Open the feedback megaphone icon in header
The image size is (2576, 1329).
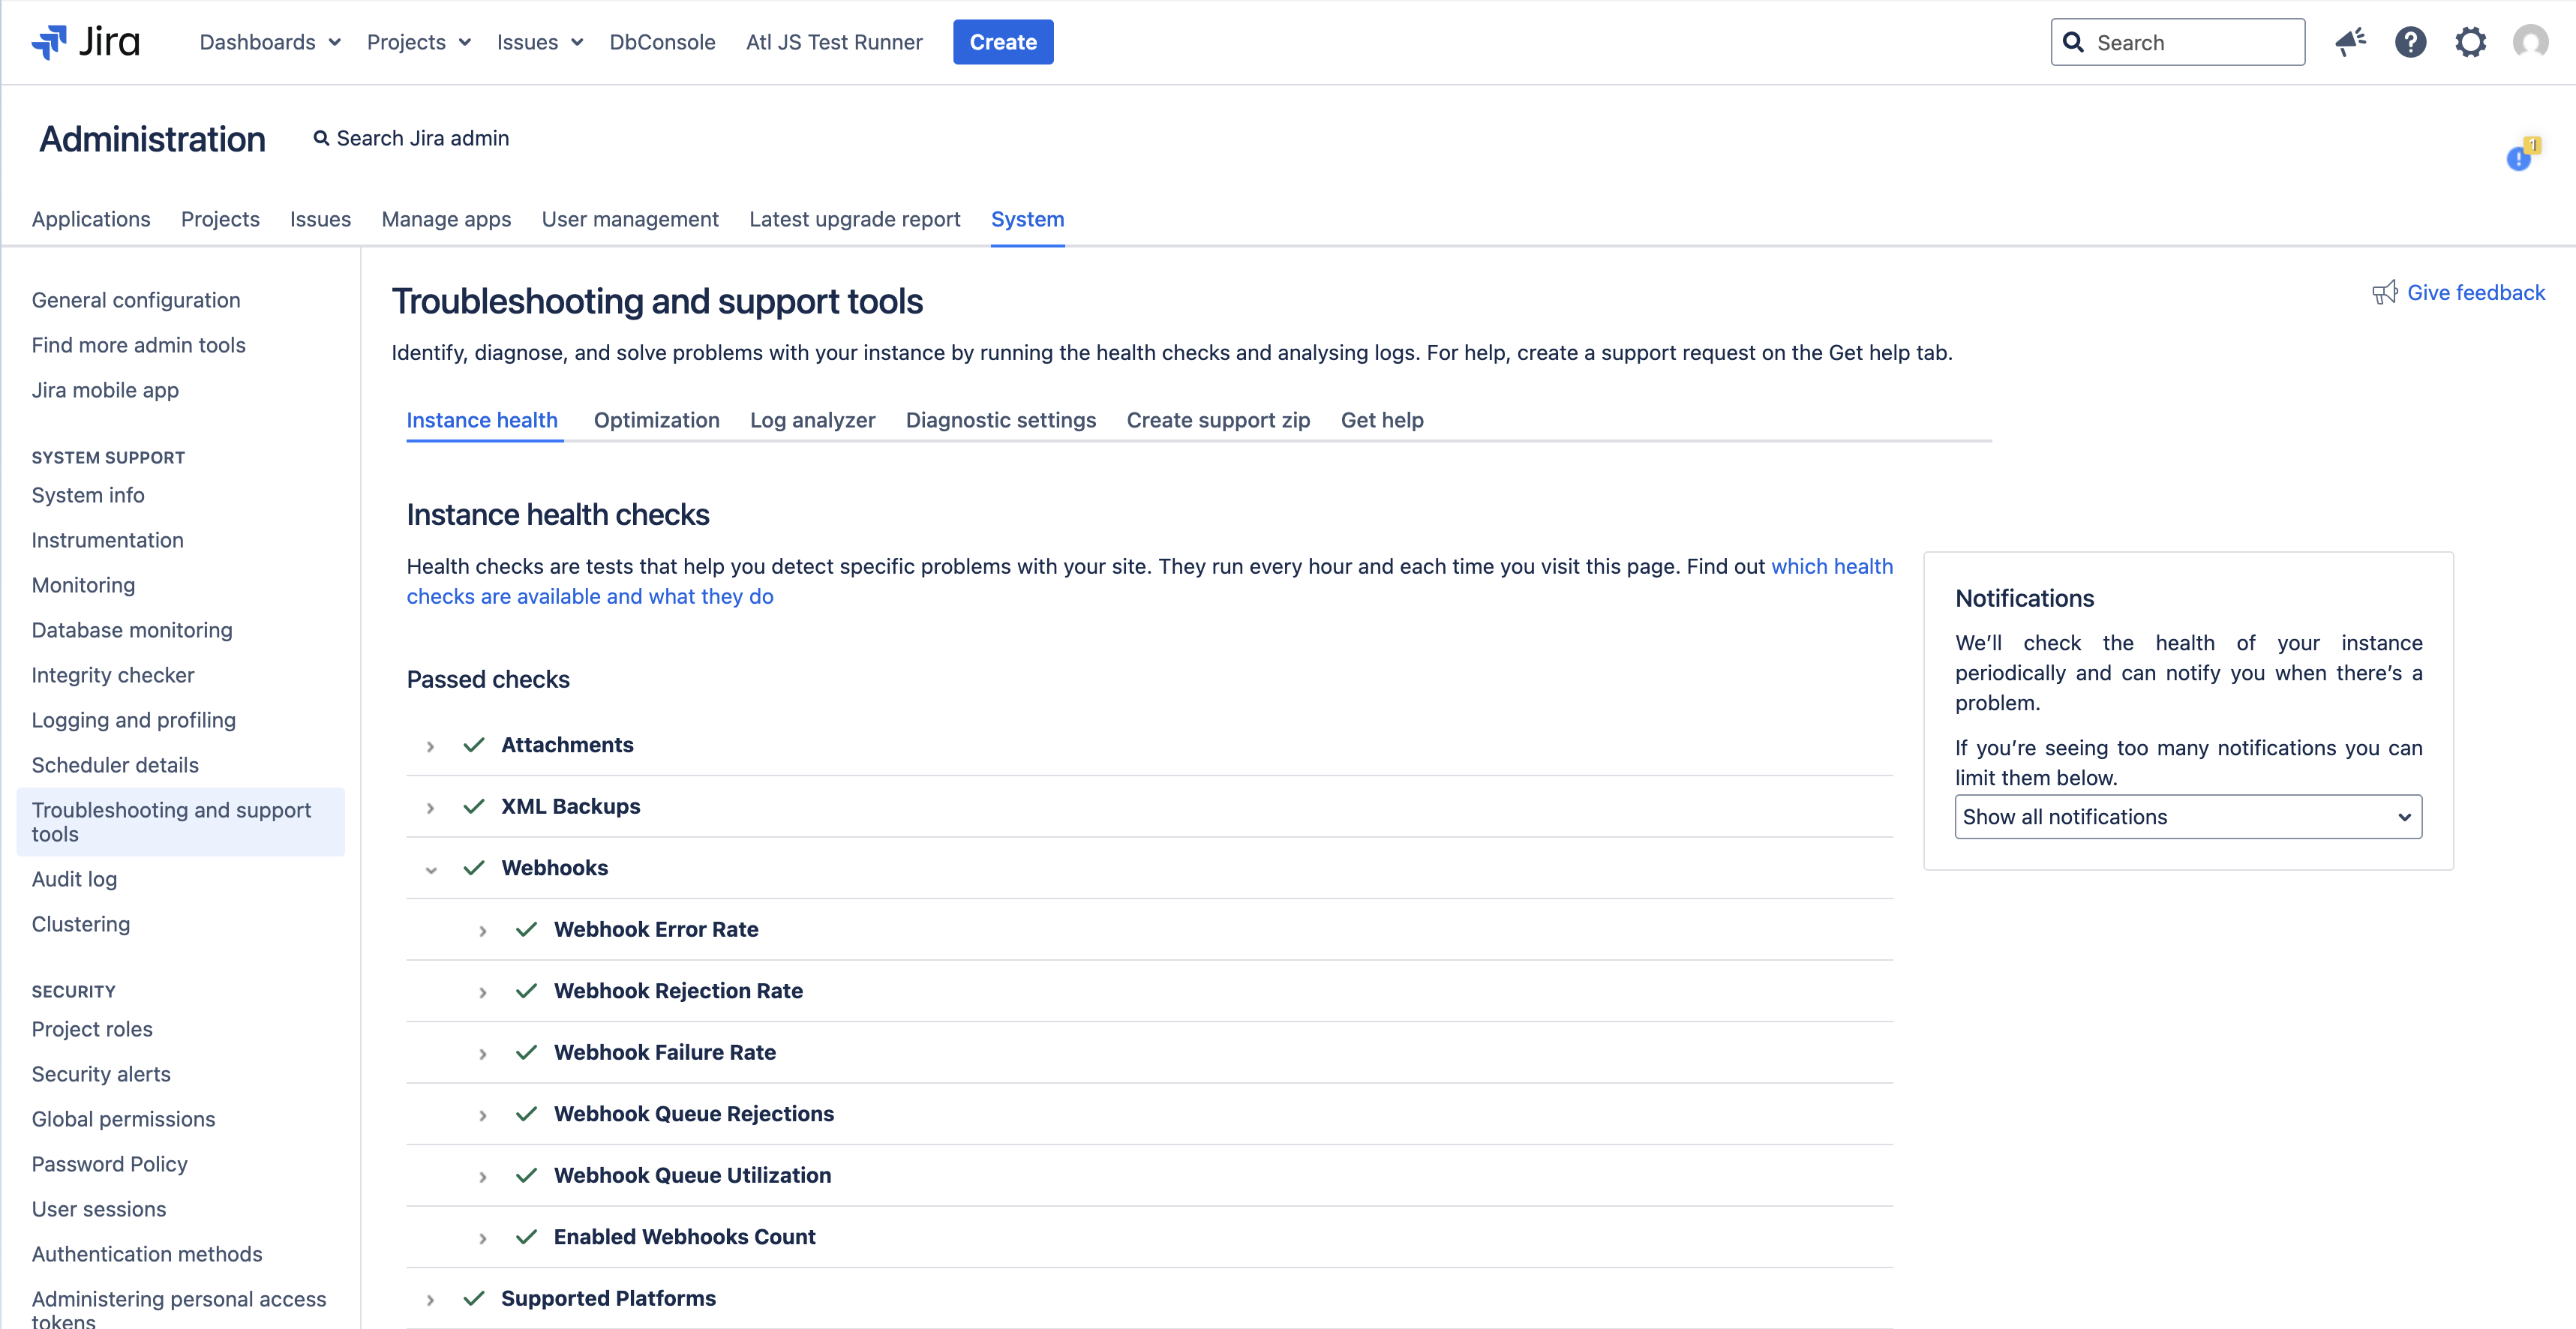(2350, 42)
